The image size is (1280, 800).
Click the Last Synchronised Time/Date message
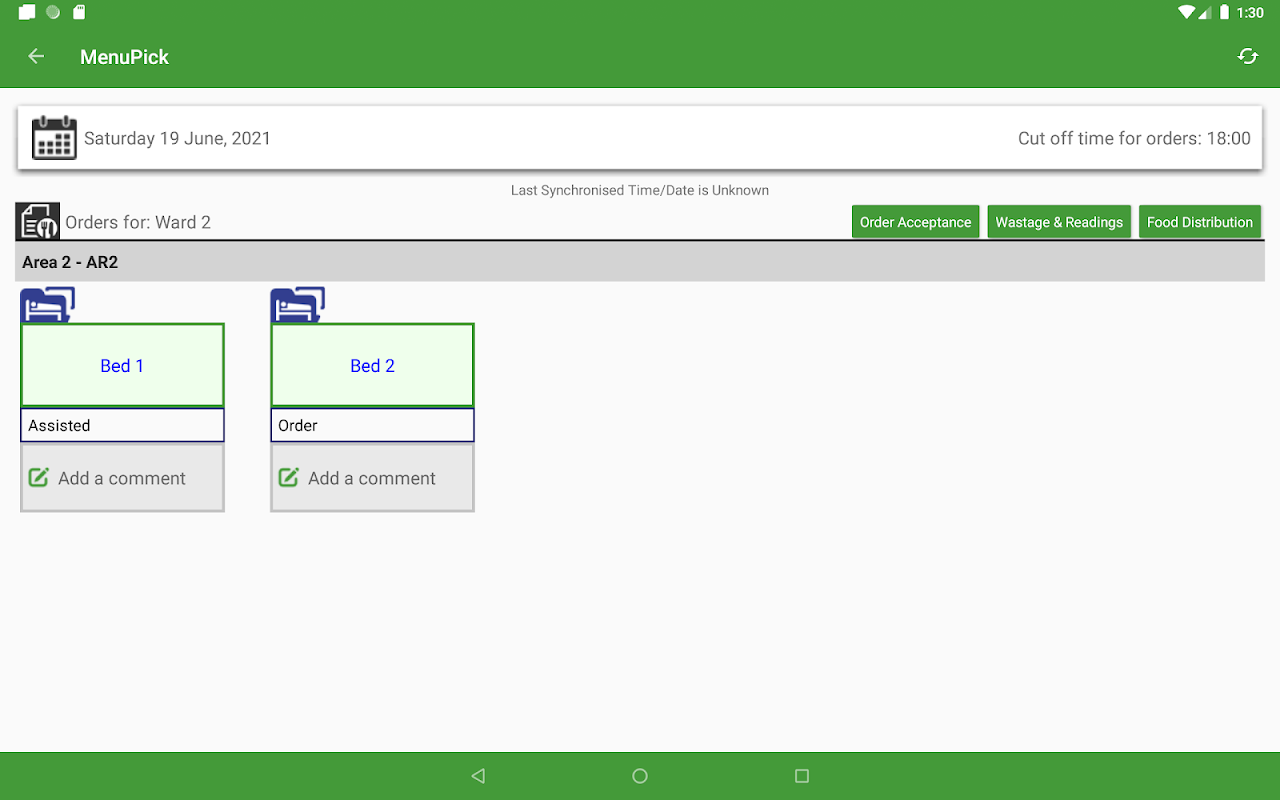[640, 190]
